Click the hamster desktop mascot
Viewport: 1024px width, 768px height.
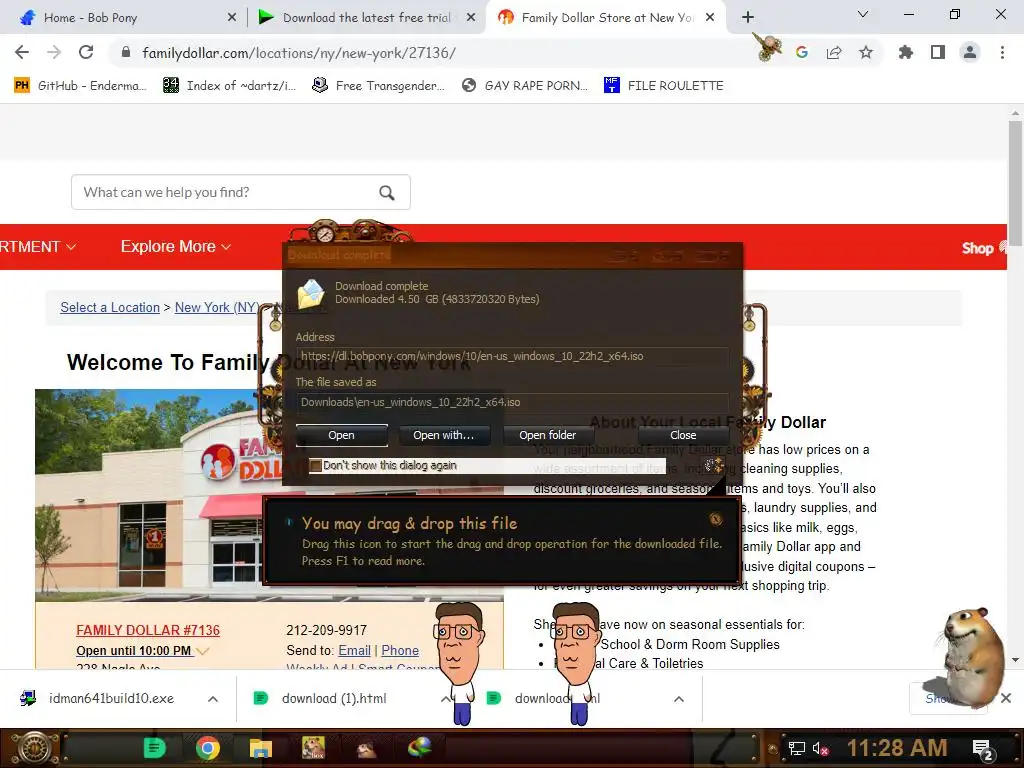[972, 658]
